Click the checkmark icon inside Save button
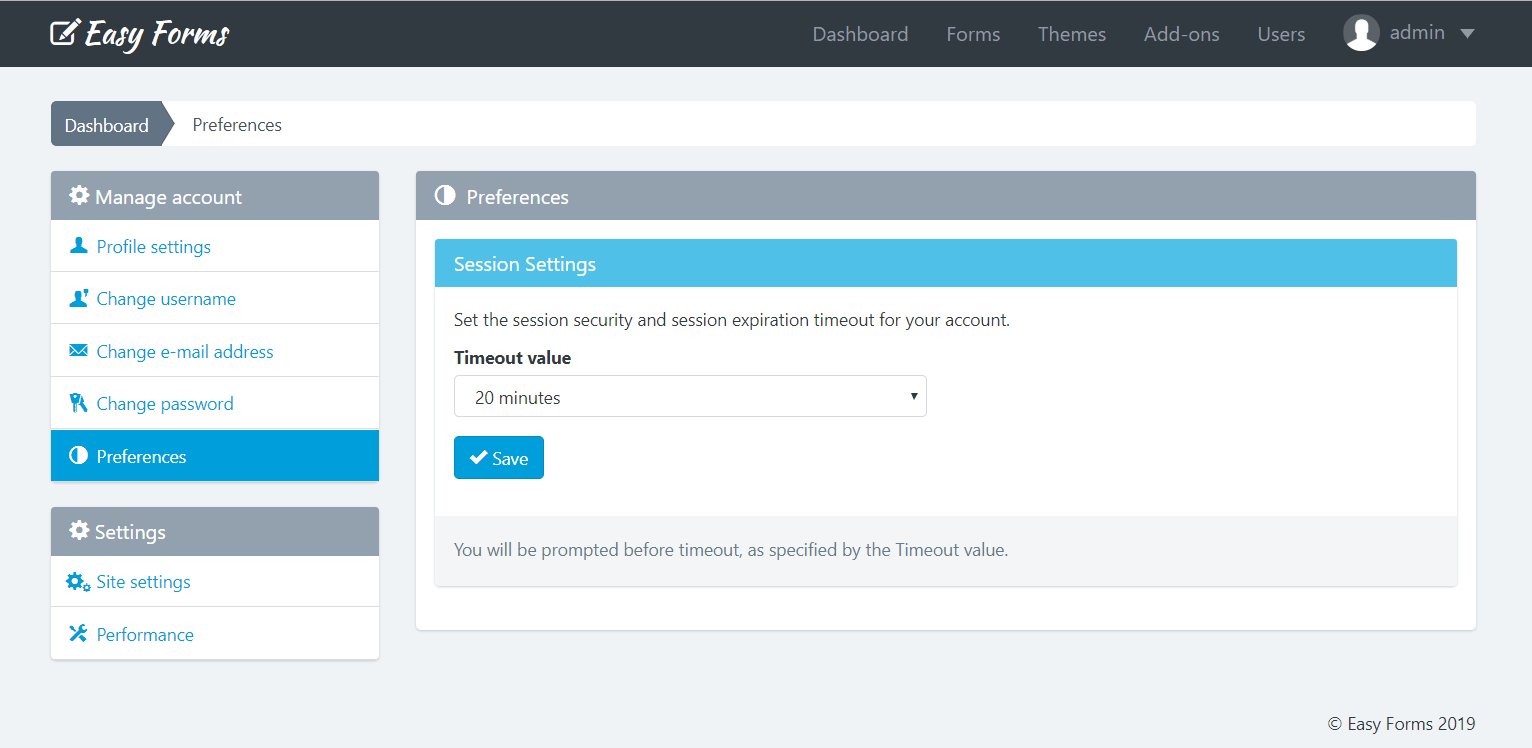1532x748 pixels. click(x=478, y=457)
